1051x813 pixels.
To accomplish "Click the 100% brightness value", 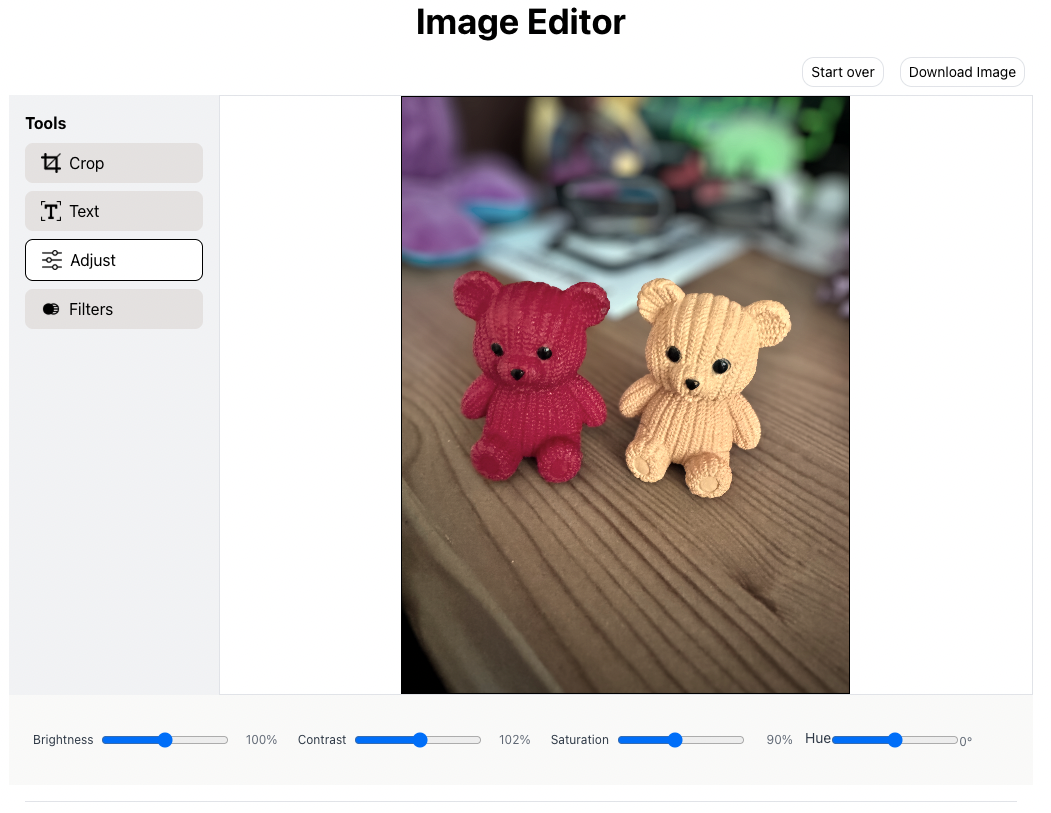I will coord(261,740).
